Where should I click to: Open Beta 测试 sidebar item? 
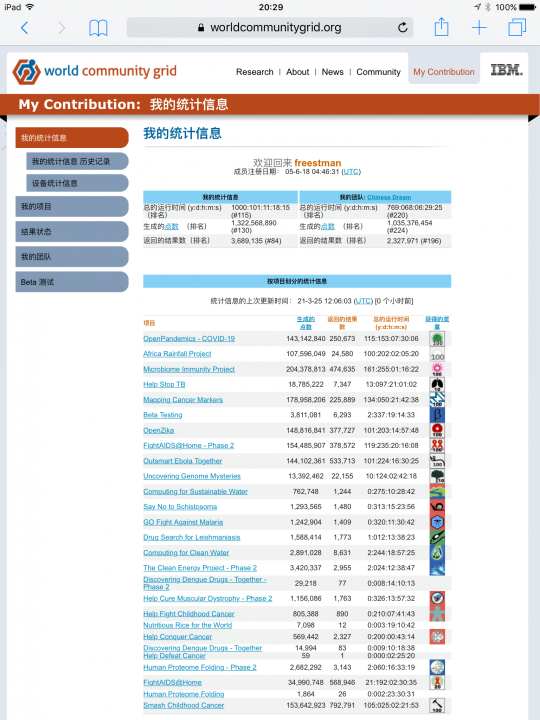(72, 282)
